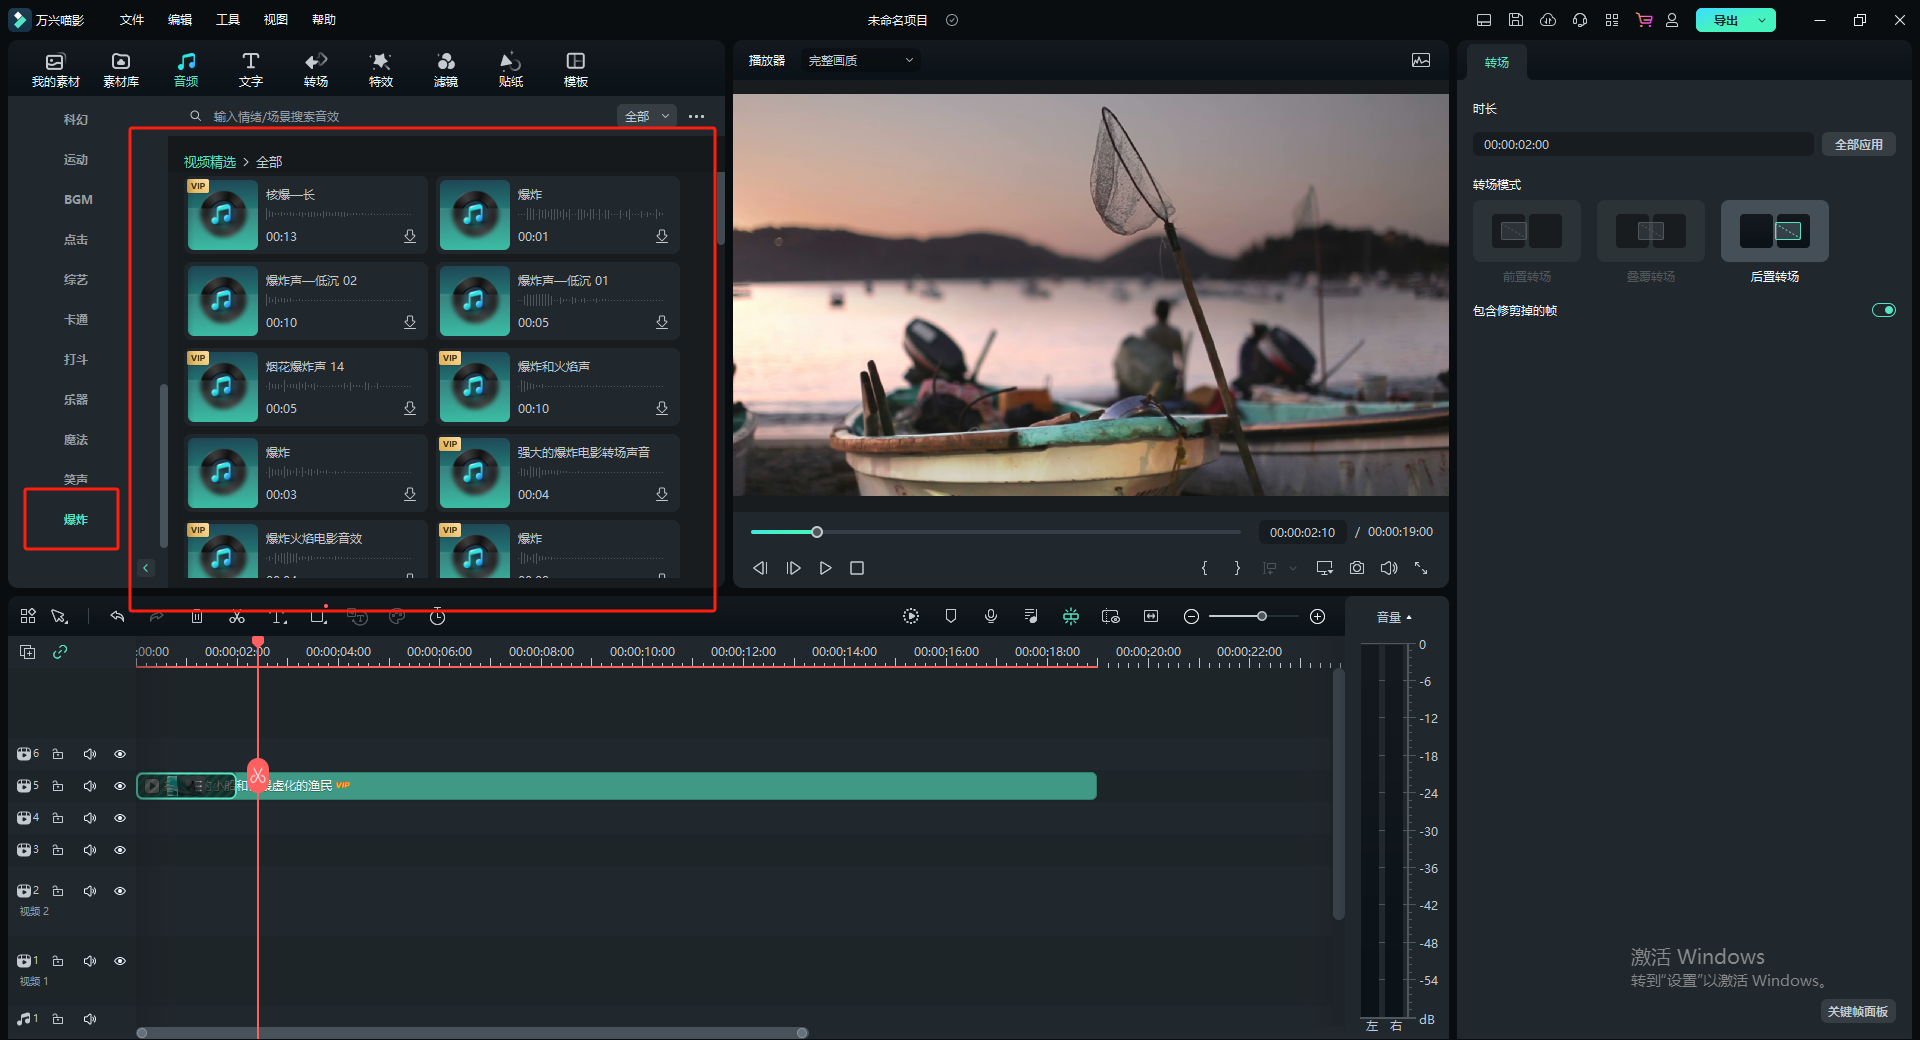Click the microphone voiceover record icon
The width and height of the screenshot is (1920, 1040).
click(x=991, y=617)
